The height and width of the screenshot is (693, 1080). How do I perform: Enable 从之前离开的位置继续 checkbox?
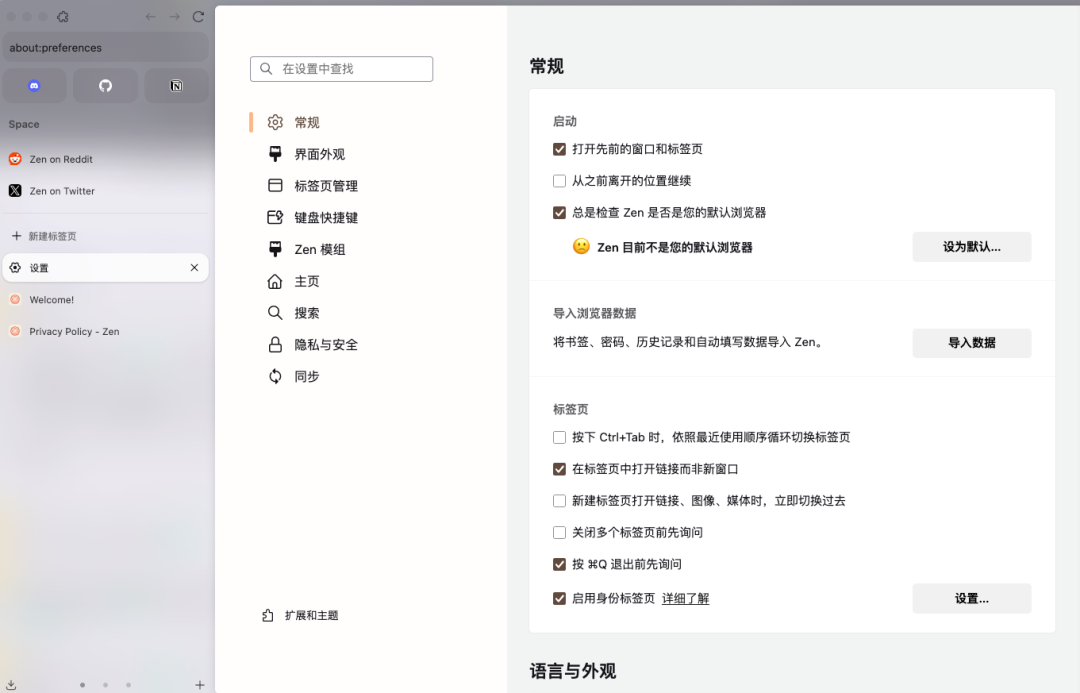coord(559,181)
